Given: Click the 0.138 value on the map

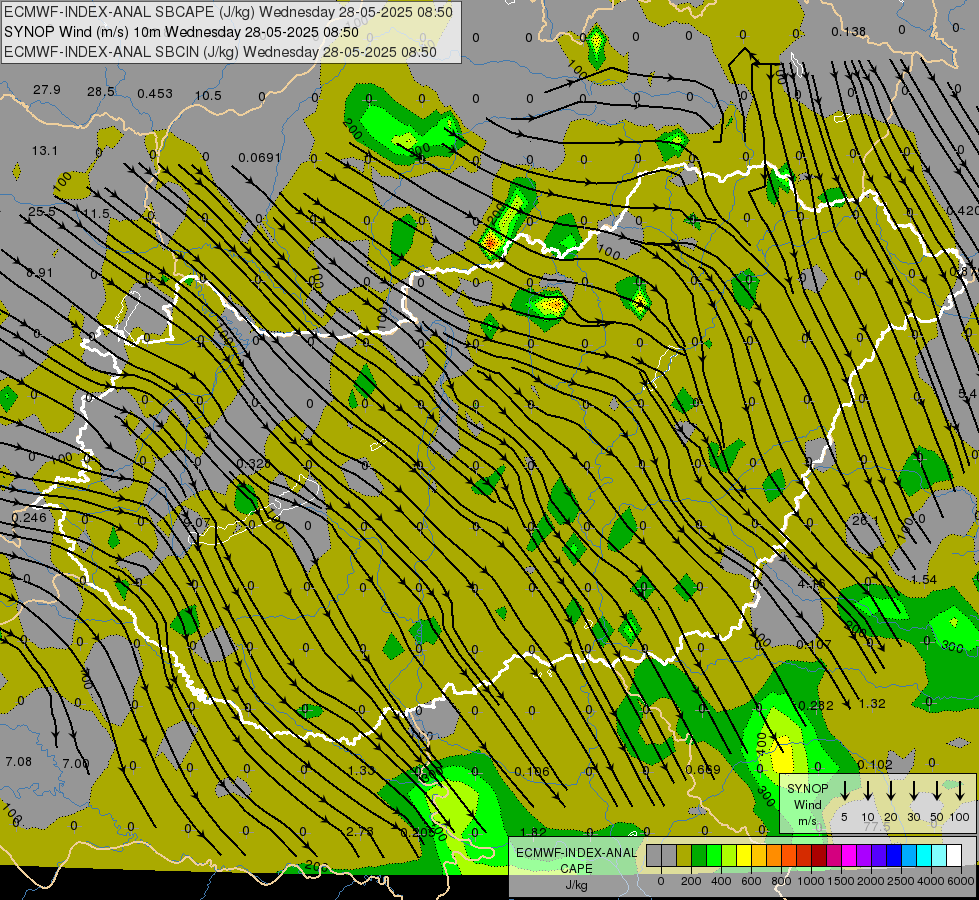Looking at the screenshot, I should [x=849, y=31].
